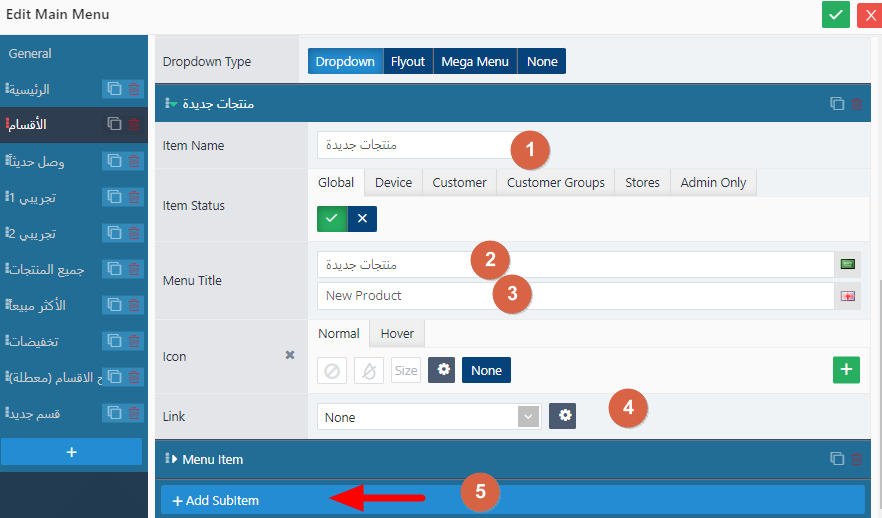This screenshot has height=518, width=882.
Task: Switch to Customer Groups tab
Action: 556,183
